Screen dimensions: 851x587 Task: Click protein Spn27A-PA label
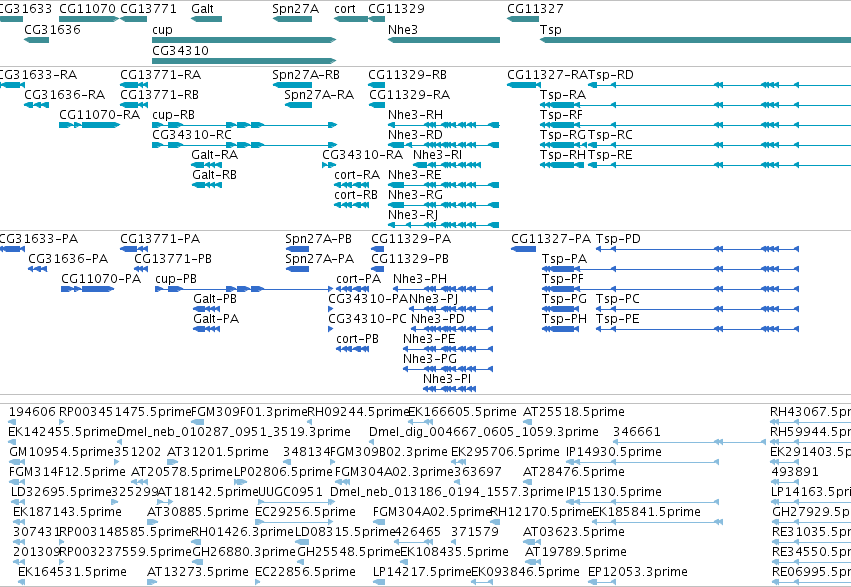click(x=320, y=259)
